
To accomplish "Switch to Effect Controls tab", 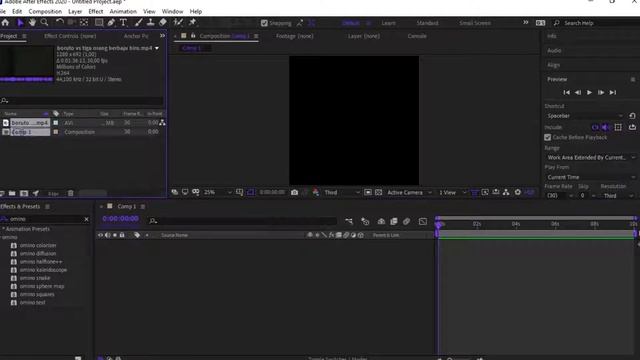I will (70, 36).
